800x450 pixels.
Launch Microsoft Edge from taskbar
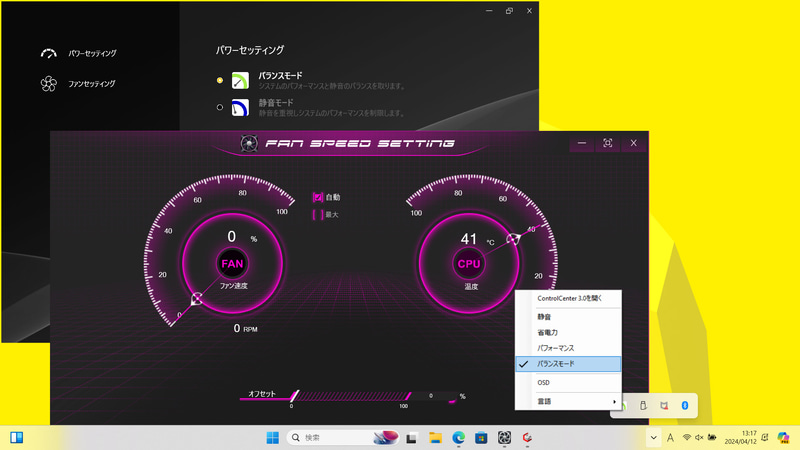coord(458,438)
